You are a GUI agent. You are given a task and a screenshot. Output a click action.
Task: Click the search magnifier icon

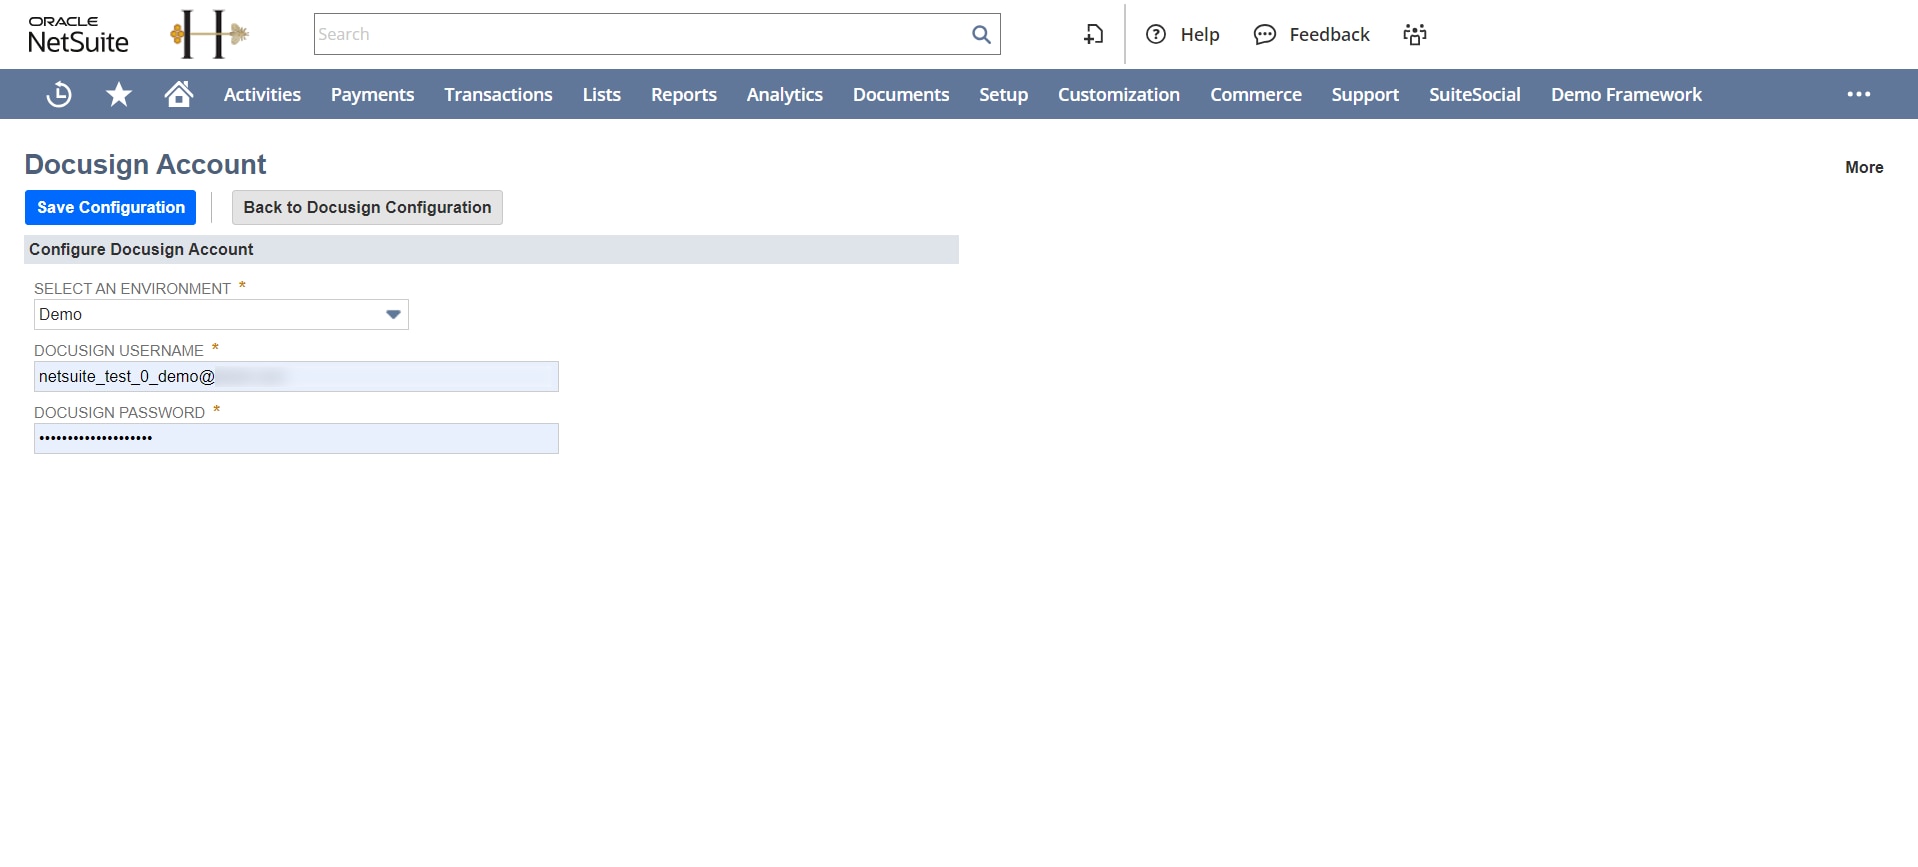coord(981,34)
